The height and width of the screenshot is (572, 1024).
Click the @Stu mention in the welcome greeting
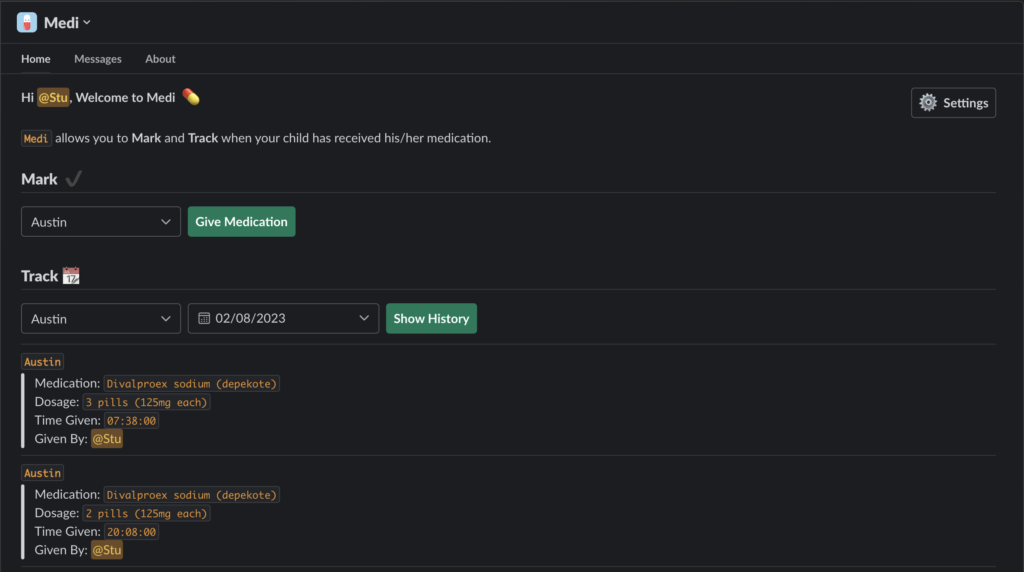tap(53, 98)
